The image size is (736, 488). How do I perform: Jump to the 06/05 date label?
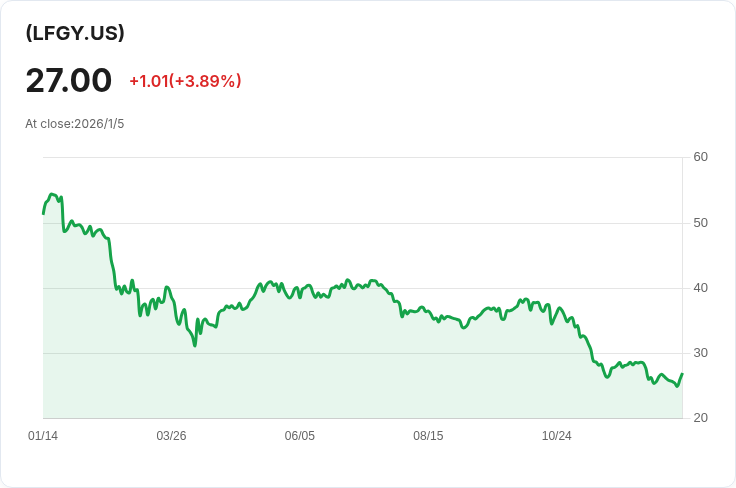pos(300,436)
